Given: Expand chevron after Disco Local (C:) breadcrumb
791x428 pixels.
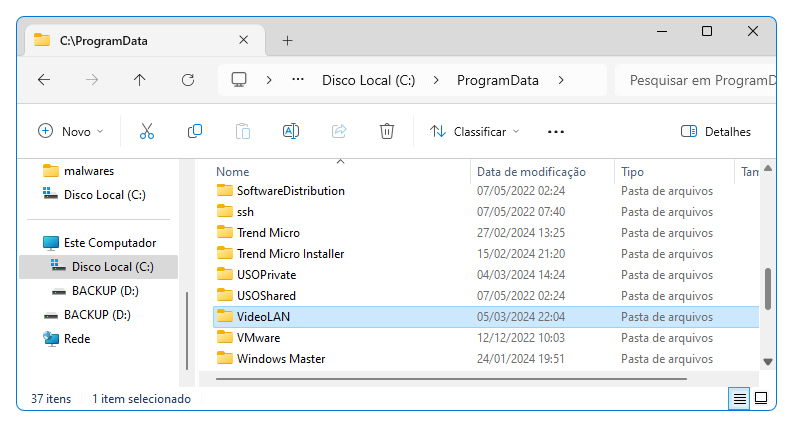Looking at the screenshot, I should pos(436,80).
